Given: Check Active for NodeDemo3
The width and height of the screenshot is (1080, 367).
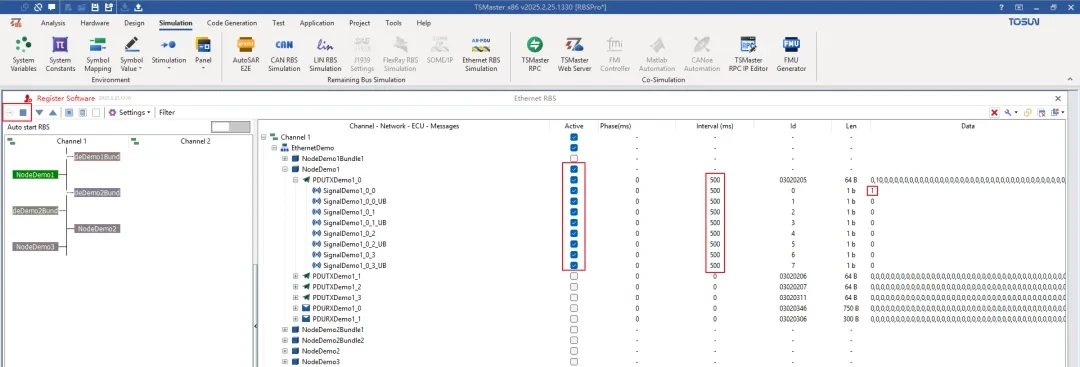Looking at the screenshot, I should tap(574, 361).
